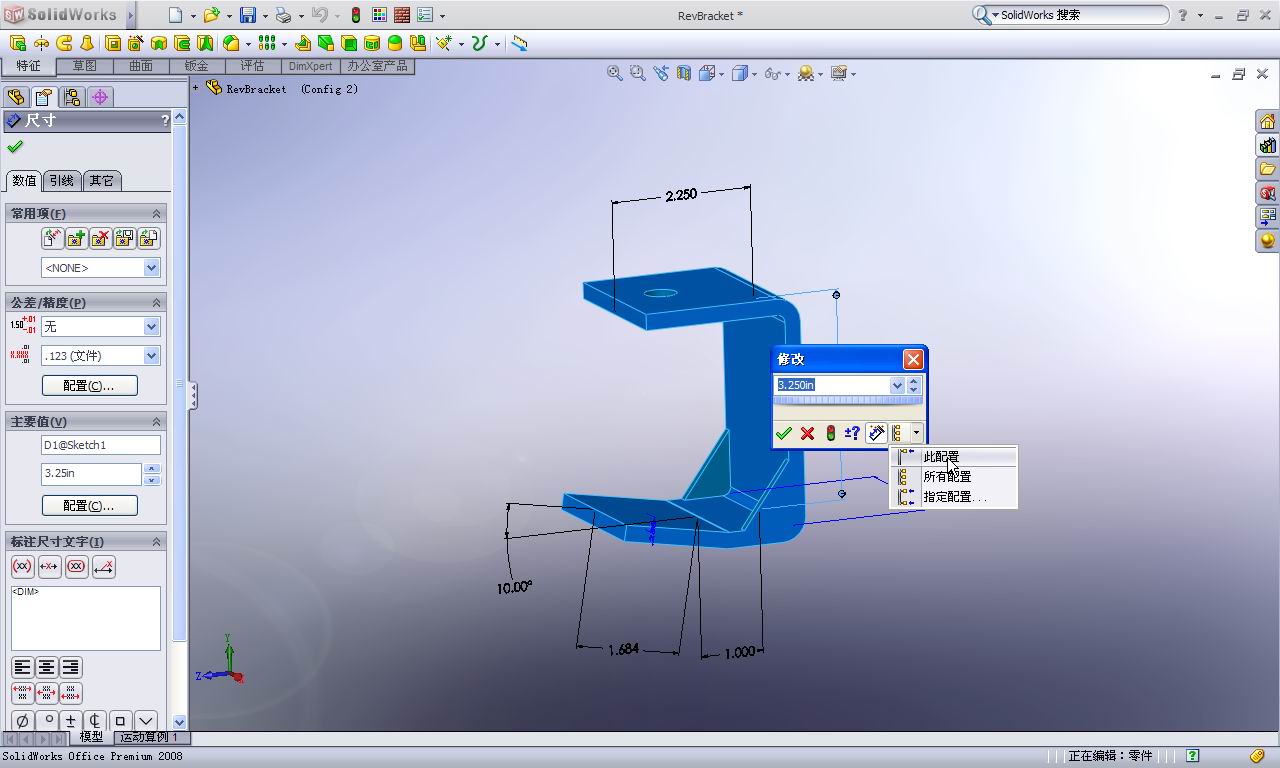The width and height of the screenshot is (1280, 768).
Task: Click 配置(C)... button under 公差/精度
Action: click(89, 386)
